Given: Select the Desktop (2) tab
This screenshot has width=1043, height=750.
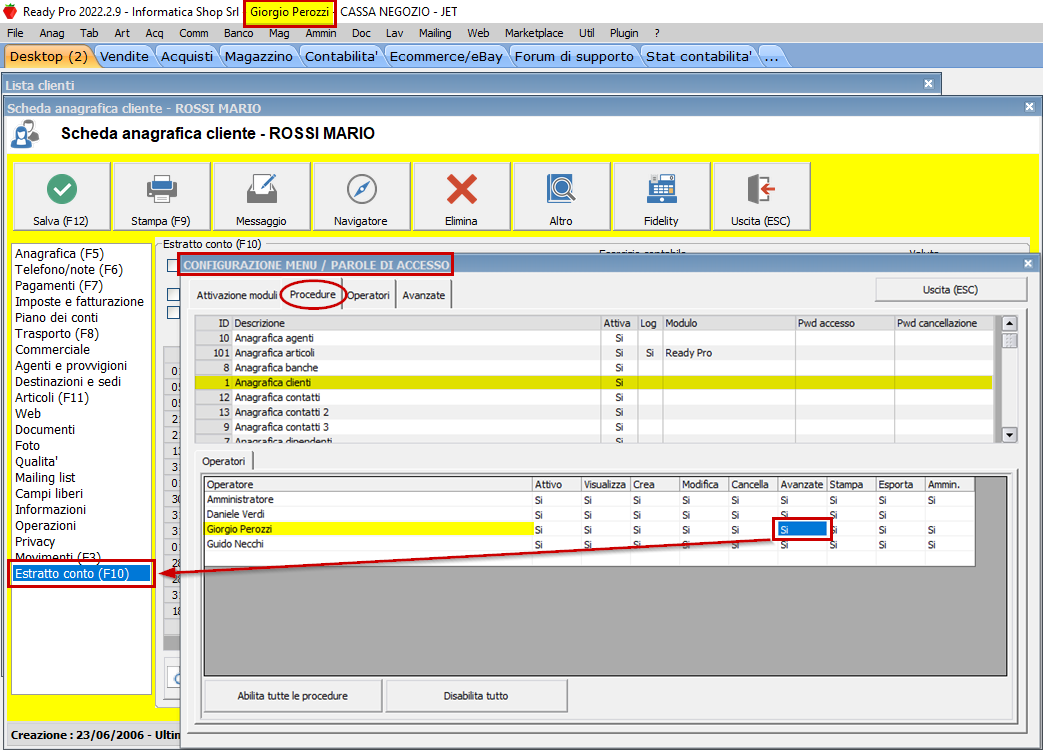Looking at the screenshot, I should [x=49, y=57].
